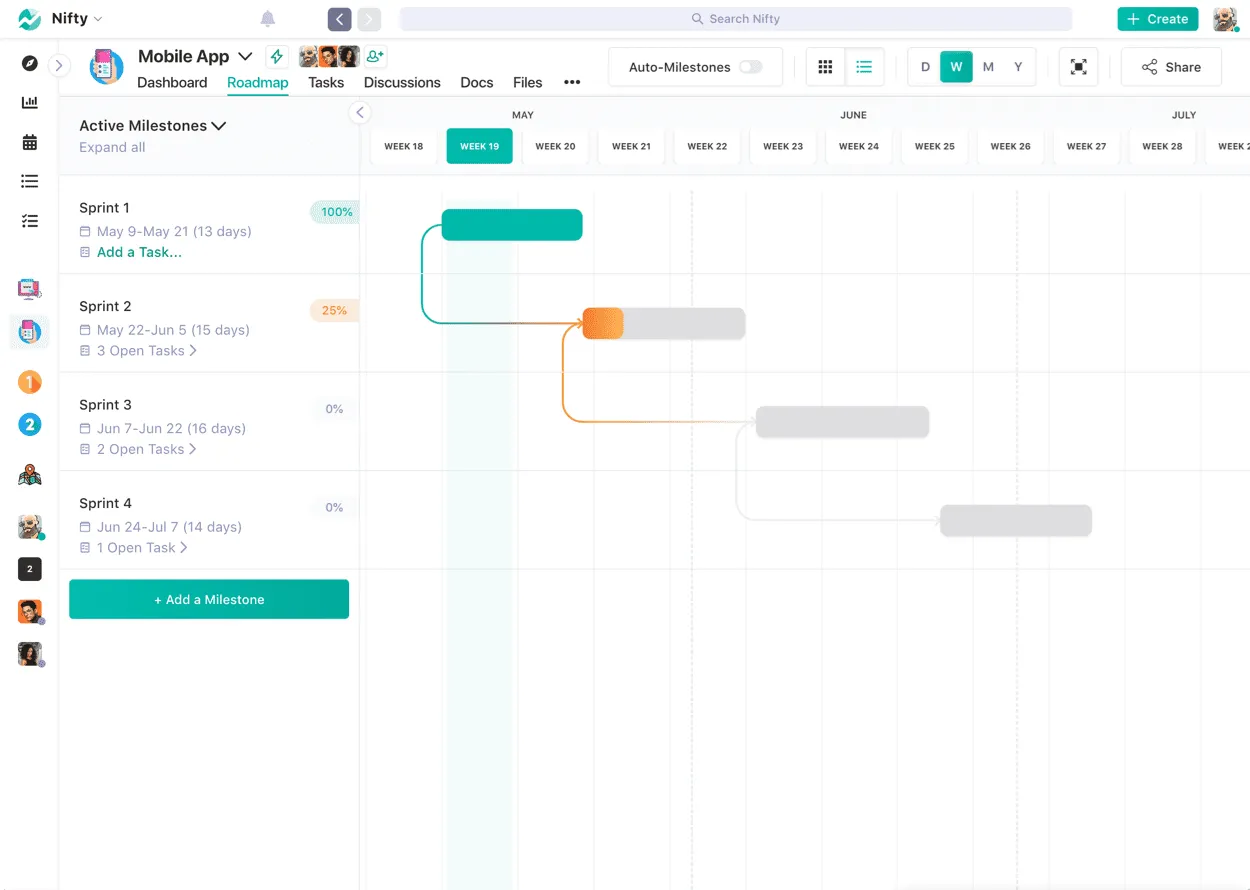Open the Mobile App project dropdown
Screen dimensions: 1250x890
[x=245, y=56]
